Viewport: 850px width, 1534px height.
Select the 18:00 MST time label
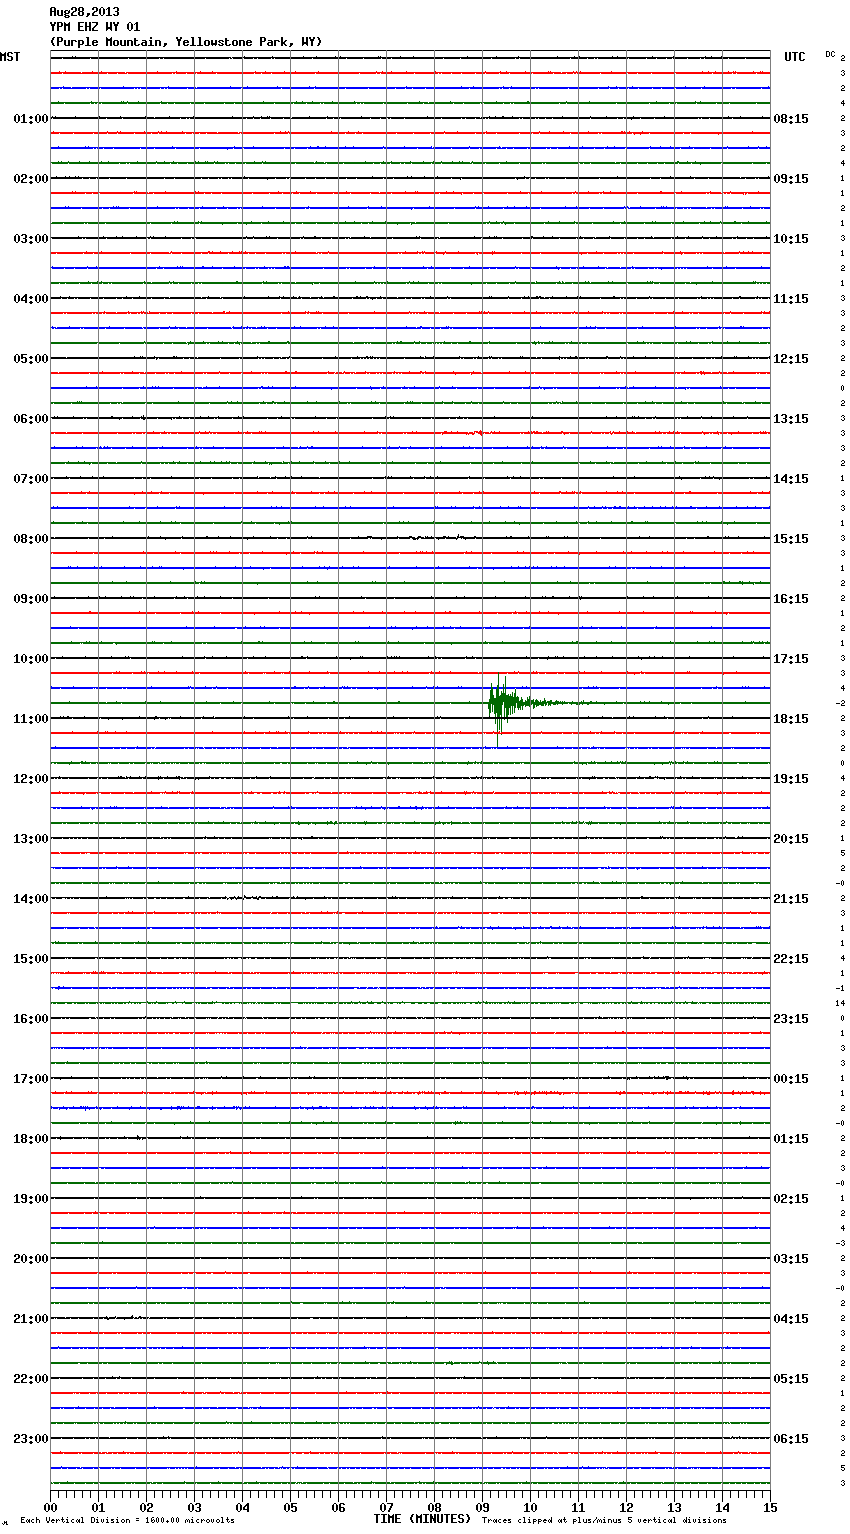point(31,1139)
